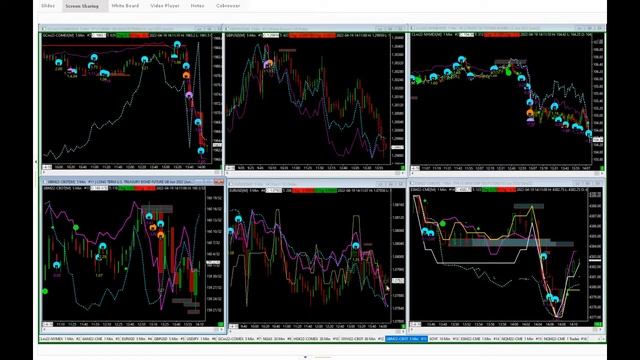Switch to the Slides tab
Image resolution: width=640 pixels, height=360 pixels.
pyautogui.click(x=48, y=6)
